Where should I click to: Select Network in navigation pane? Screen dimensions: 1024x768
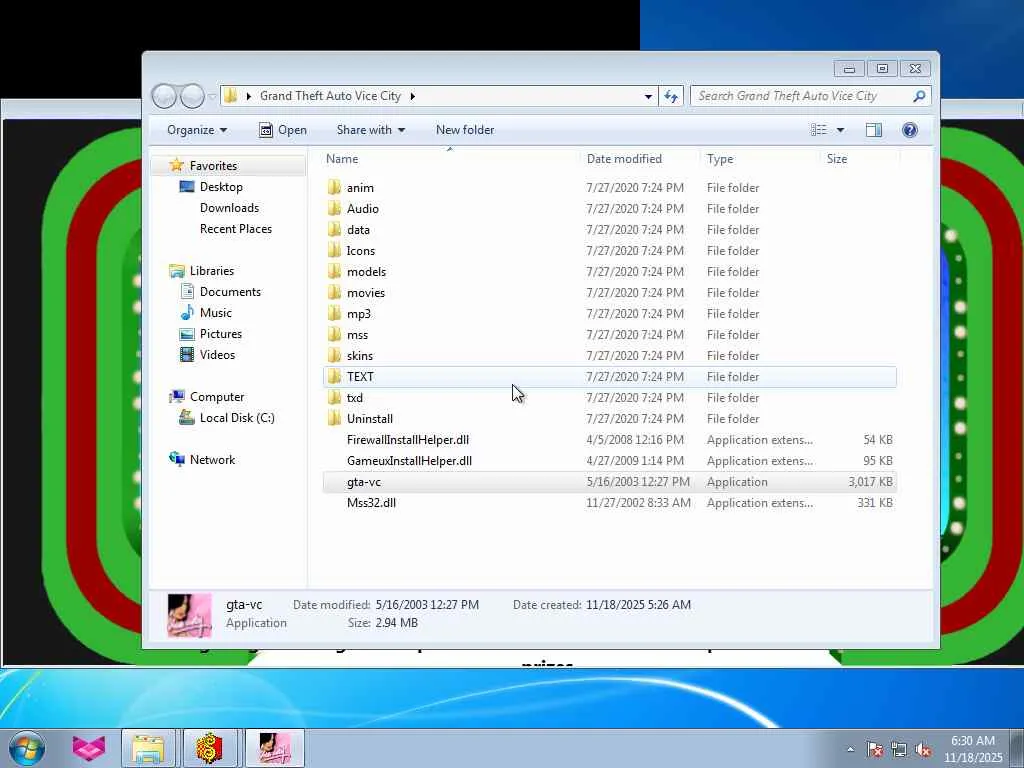pyautogui.click(x=212, y=460)
